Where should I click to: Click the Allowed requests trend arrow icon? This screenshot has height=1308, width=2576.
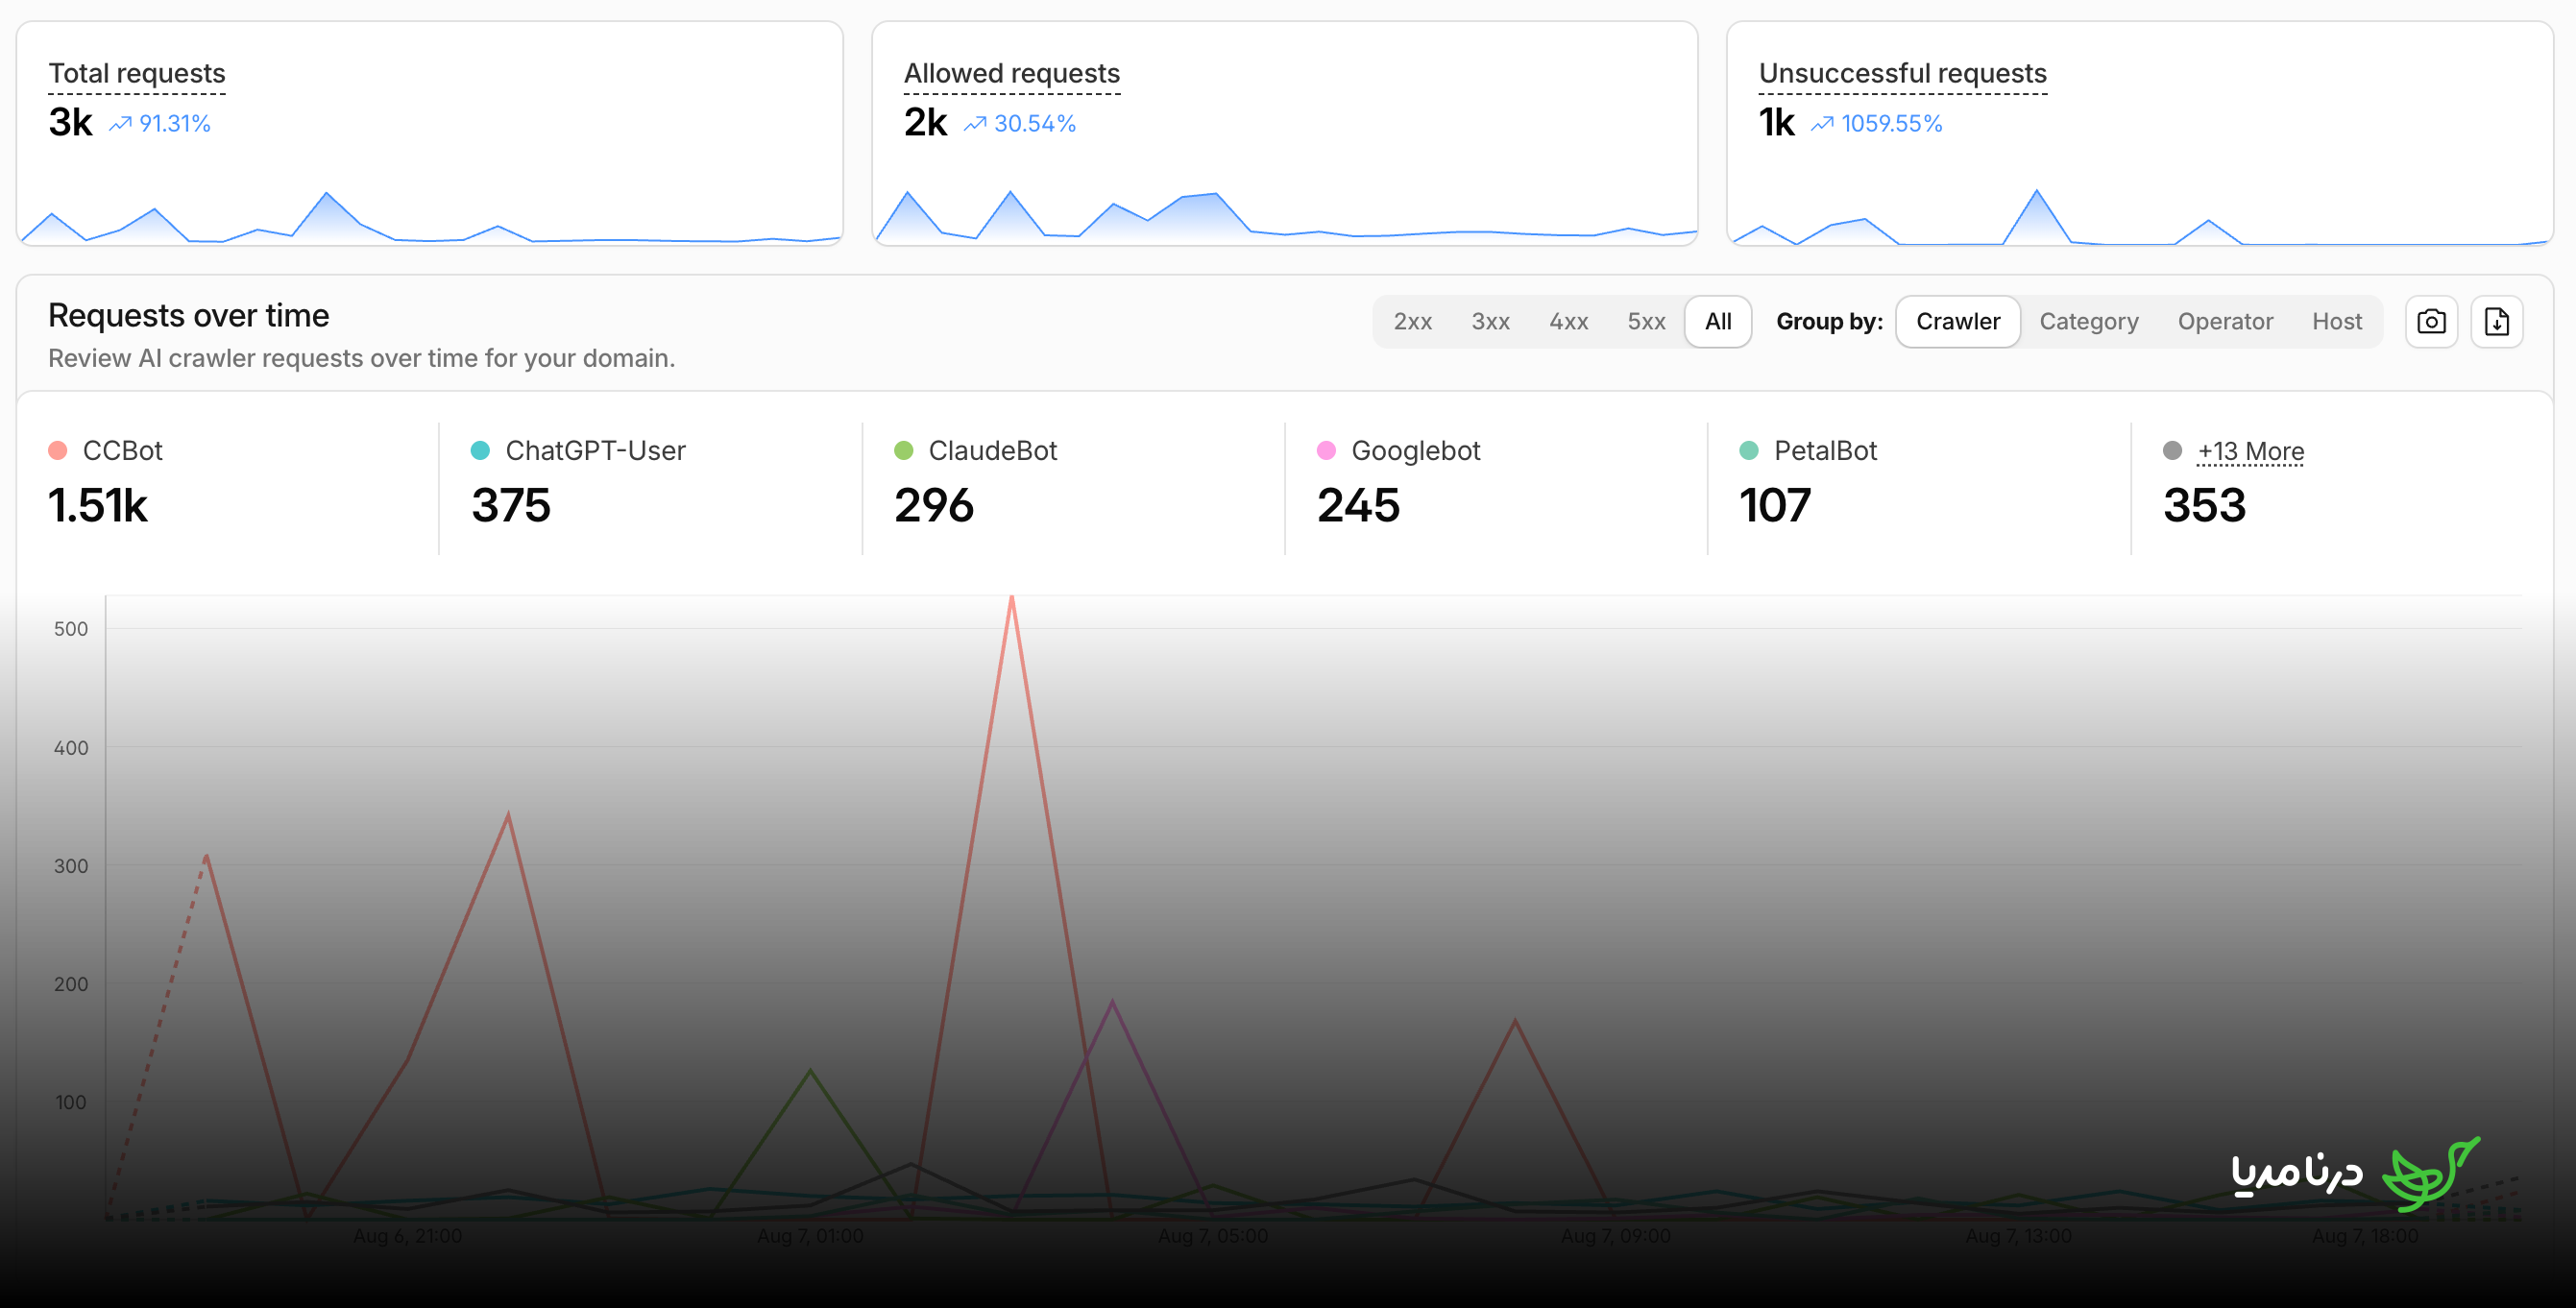975,124
